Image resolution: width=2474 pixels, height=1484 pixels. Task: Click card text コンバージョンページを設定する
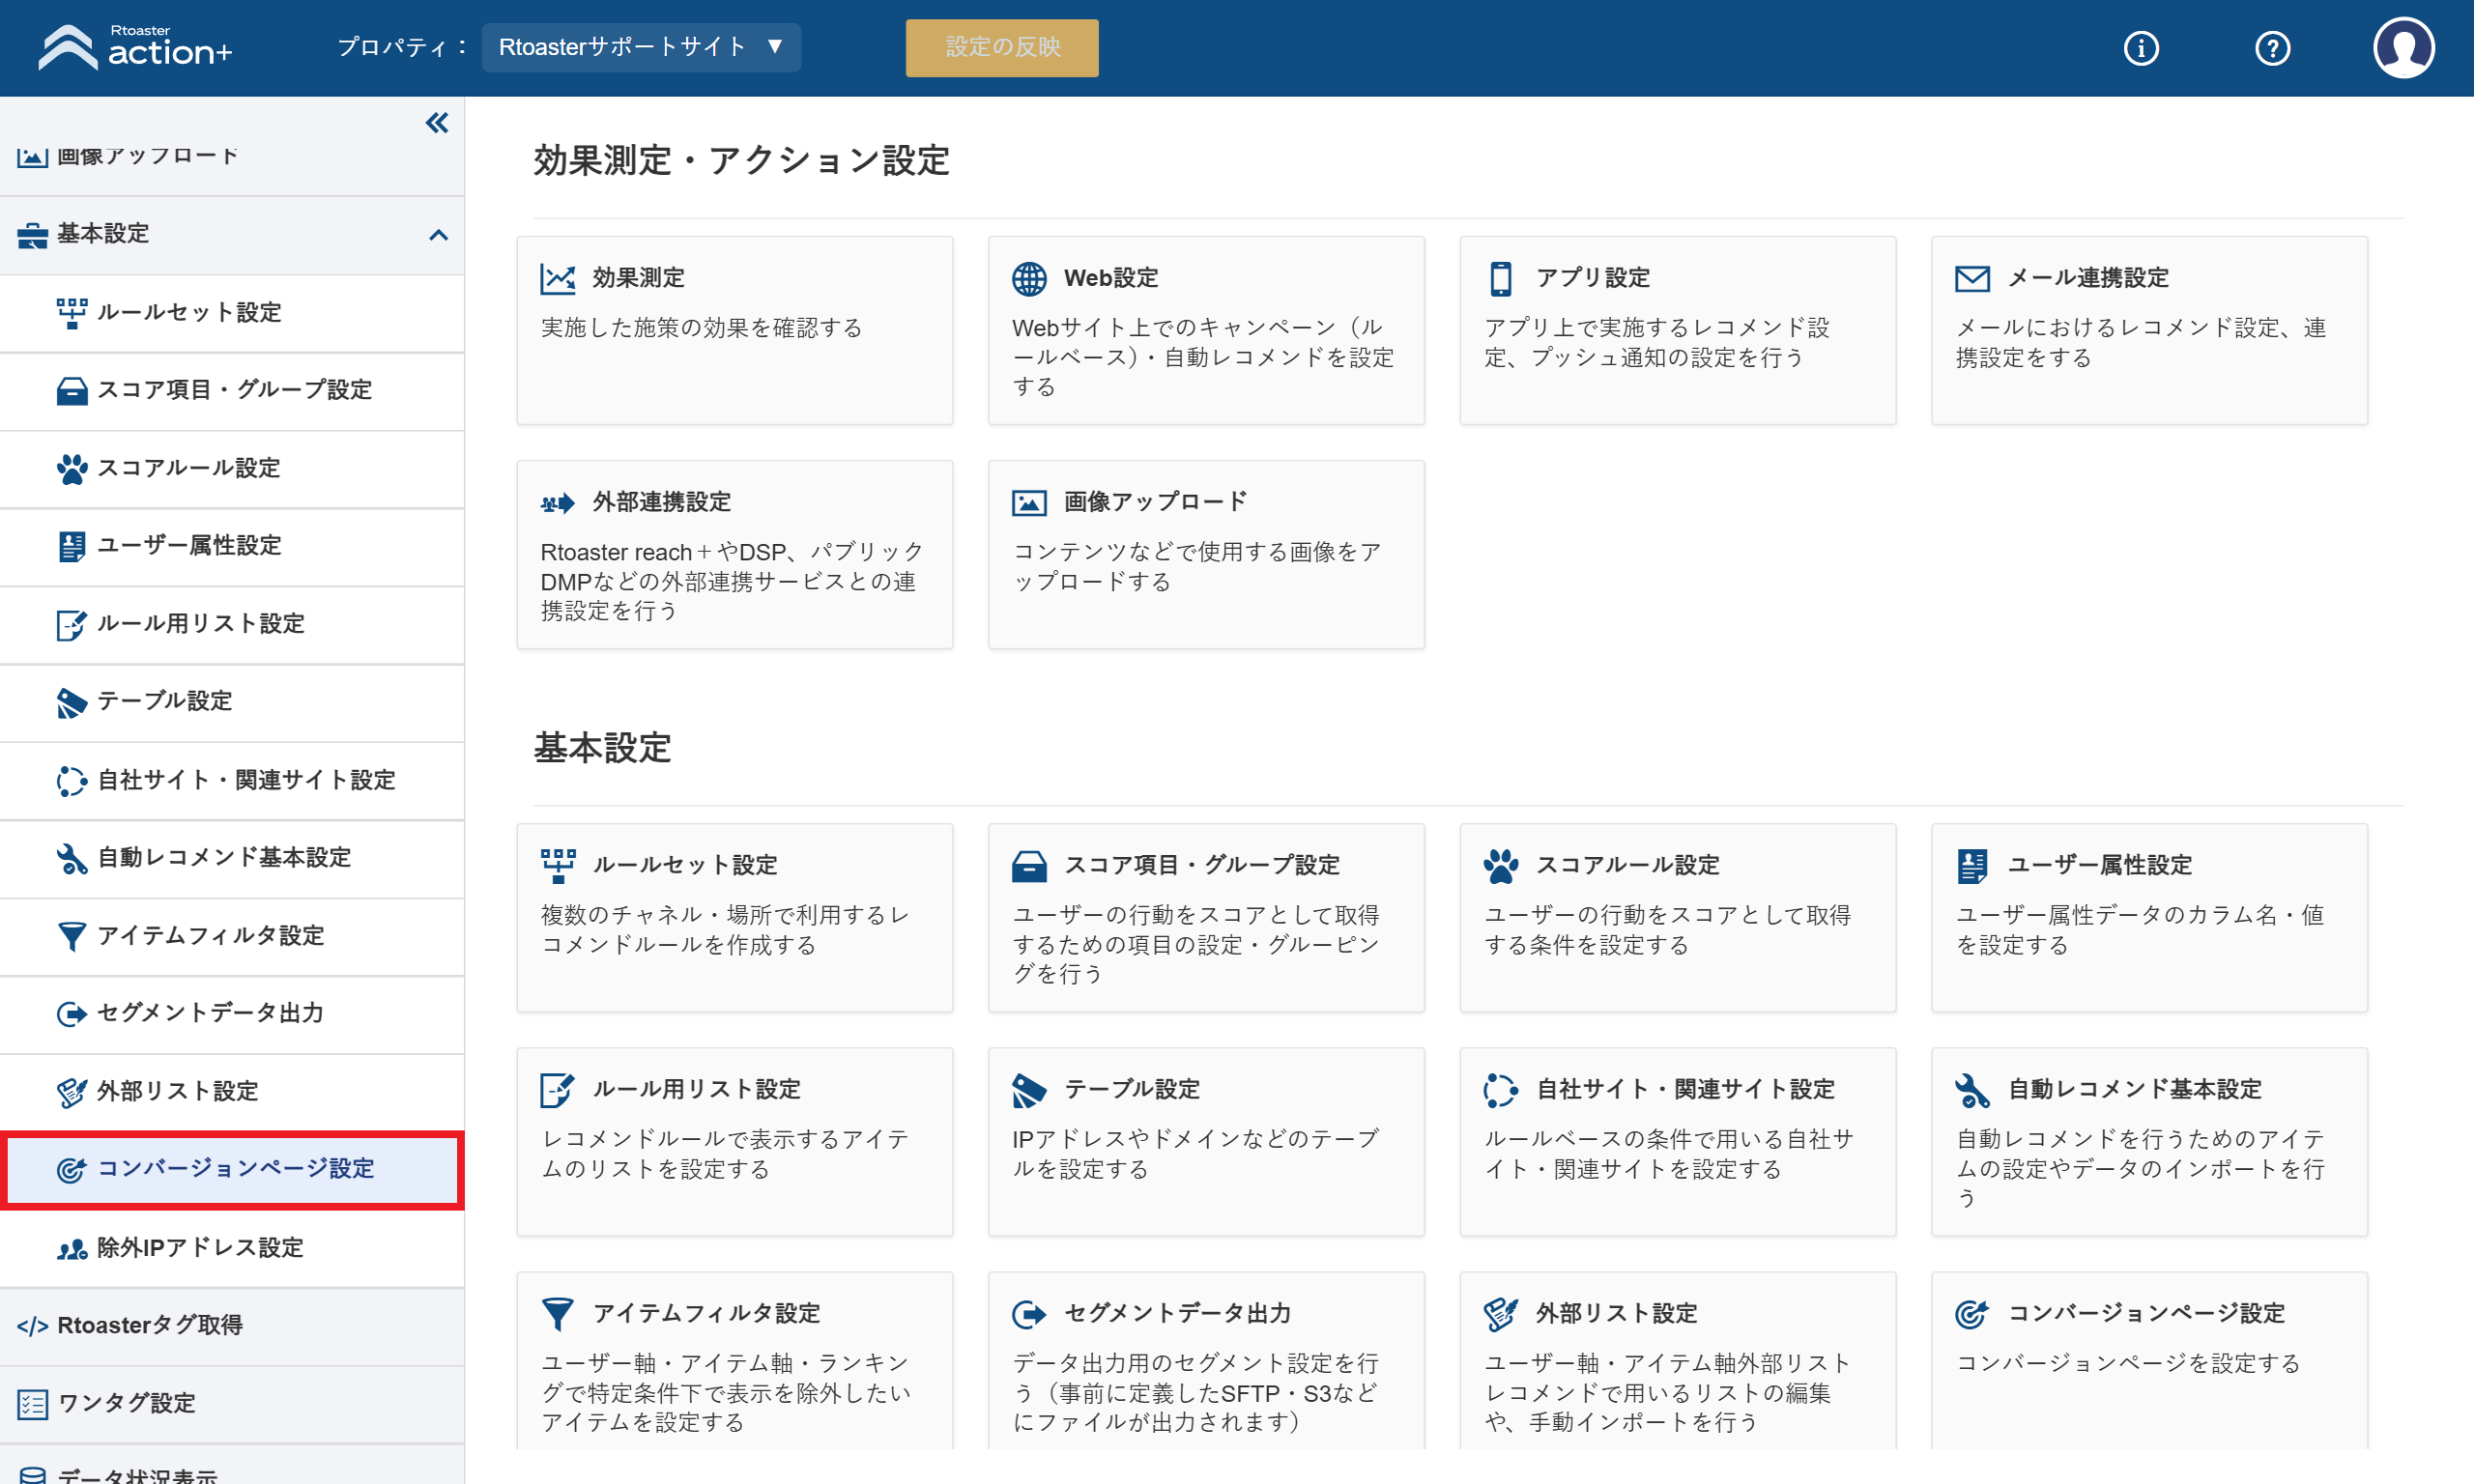(2128, 1364)
